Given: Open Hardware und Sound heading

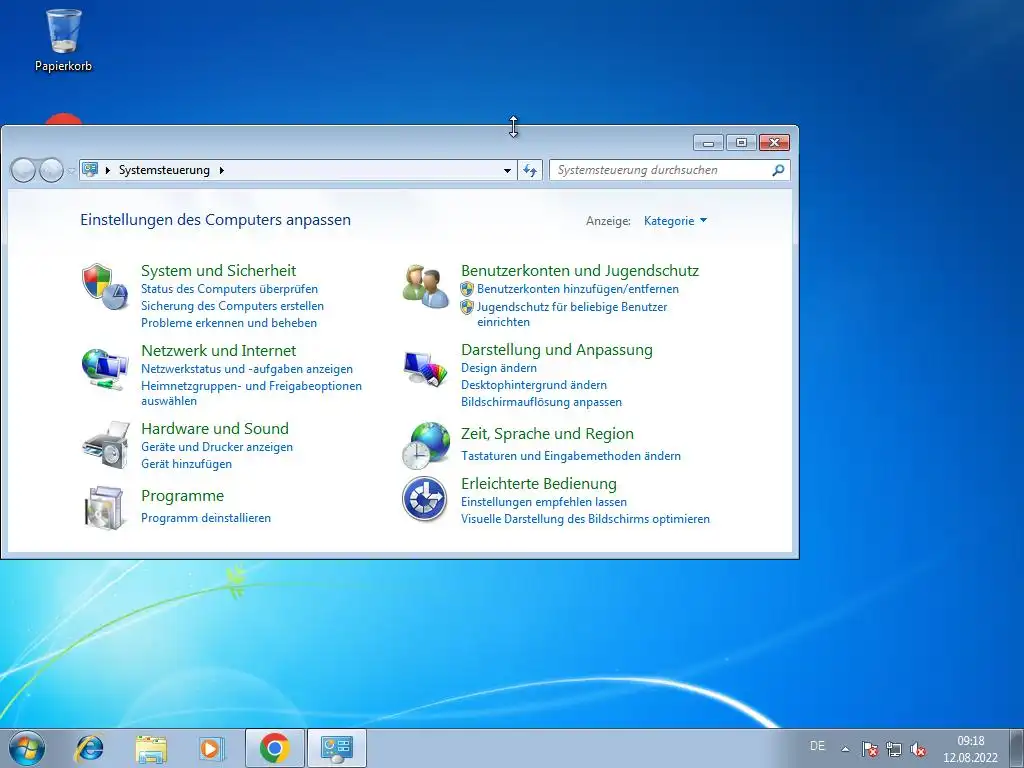Looking at the screenshot, I should tap(215, 428).
